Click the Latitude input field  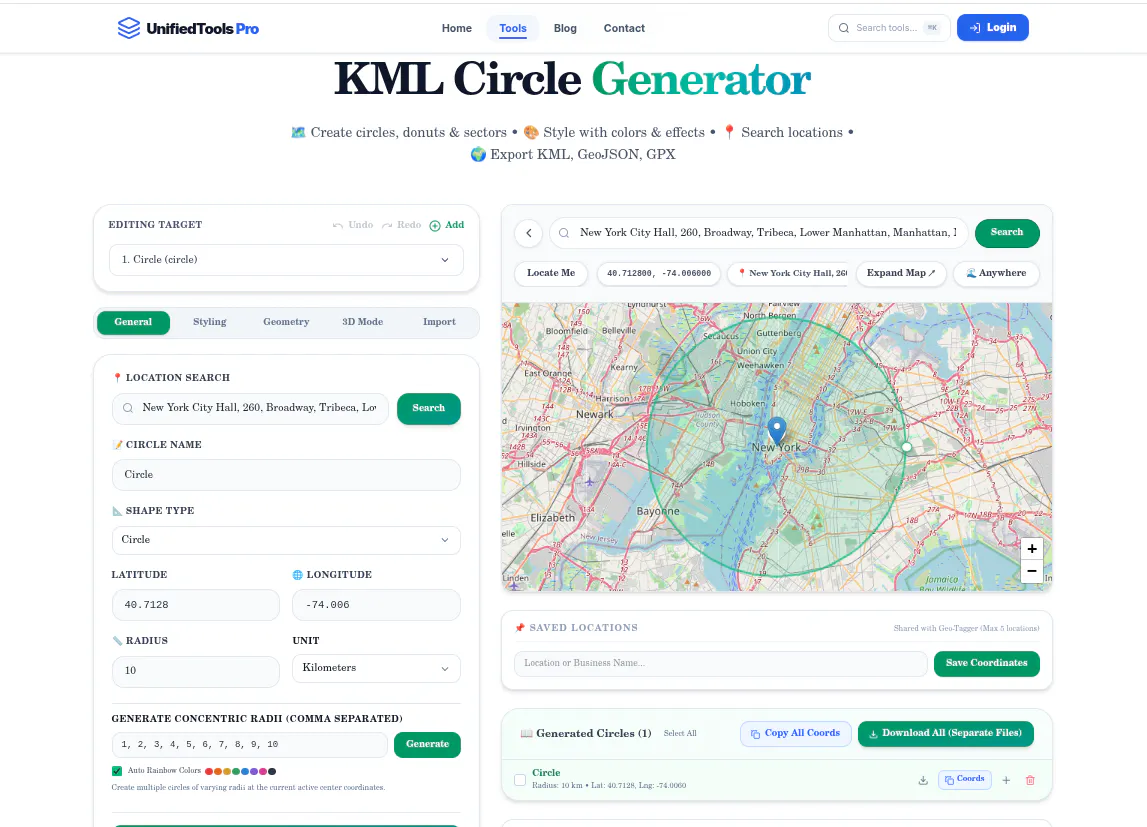tap(195, 605)
